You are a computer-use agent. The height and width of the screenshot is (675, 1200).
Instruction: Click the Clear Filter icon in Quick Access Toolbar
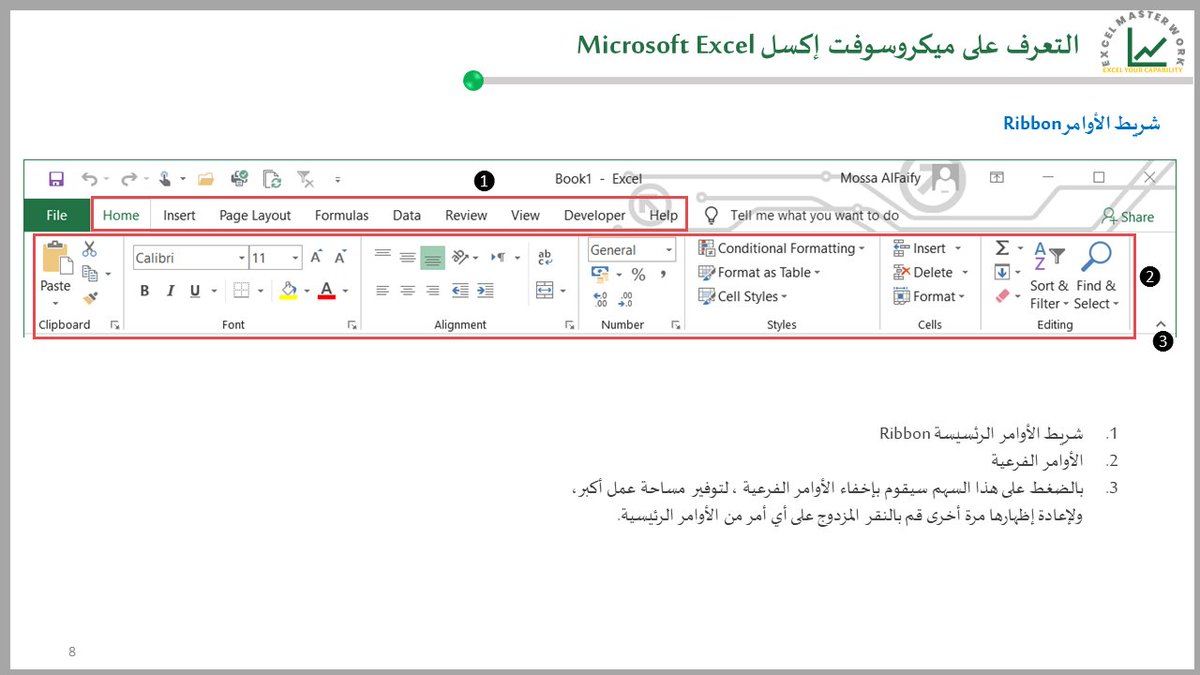[x=306, y=179]
